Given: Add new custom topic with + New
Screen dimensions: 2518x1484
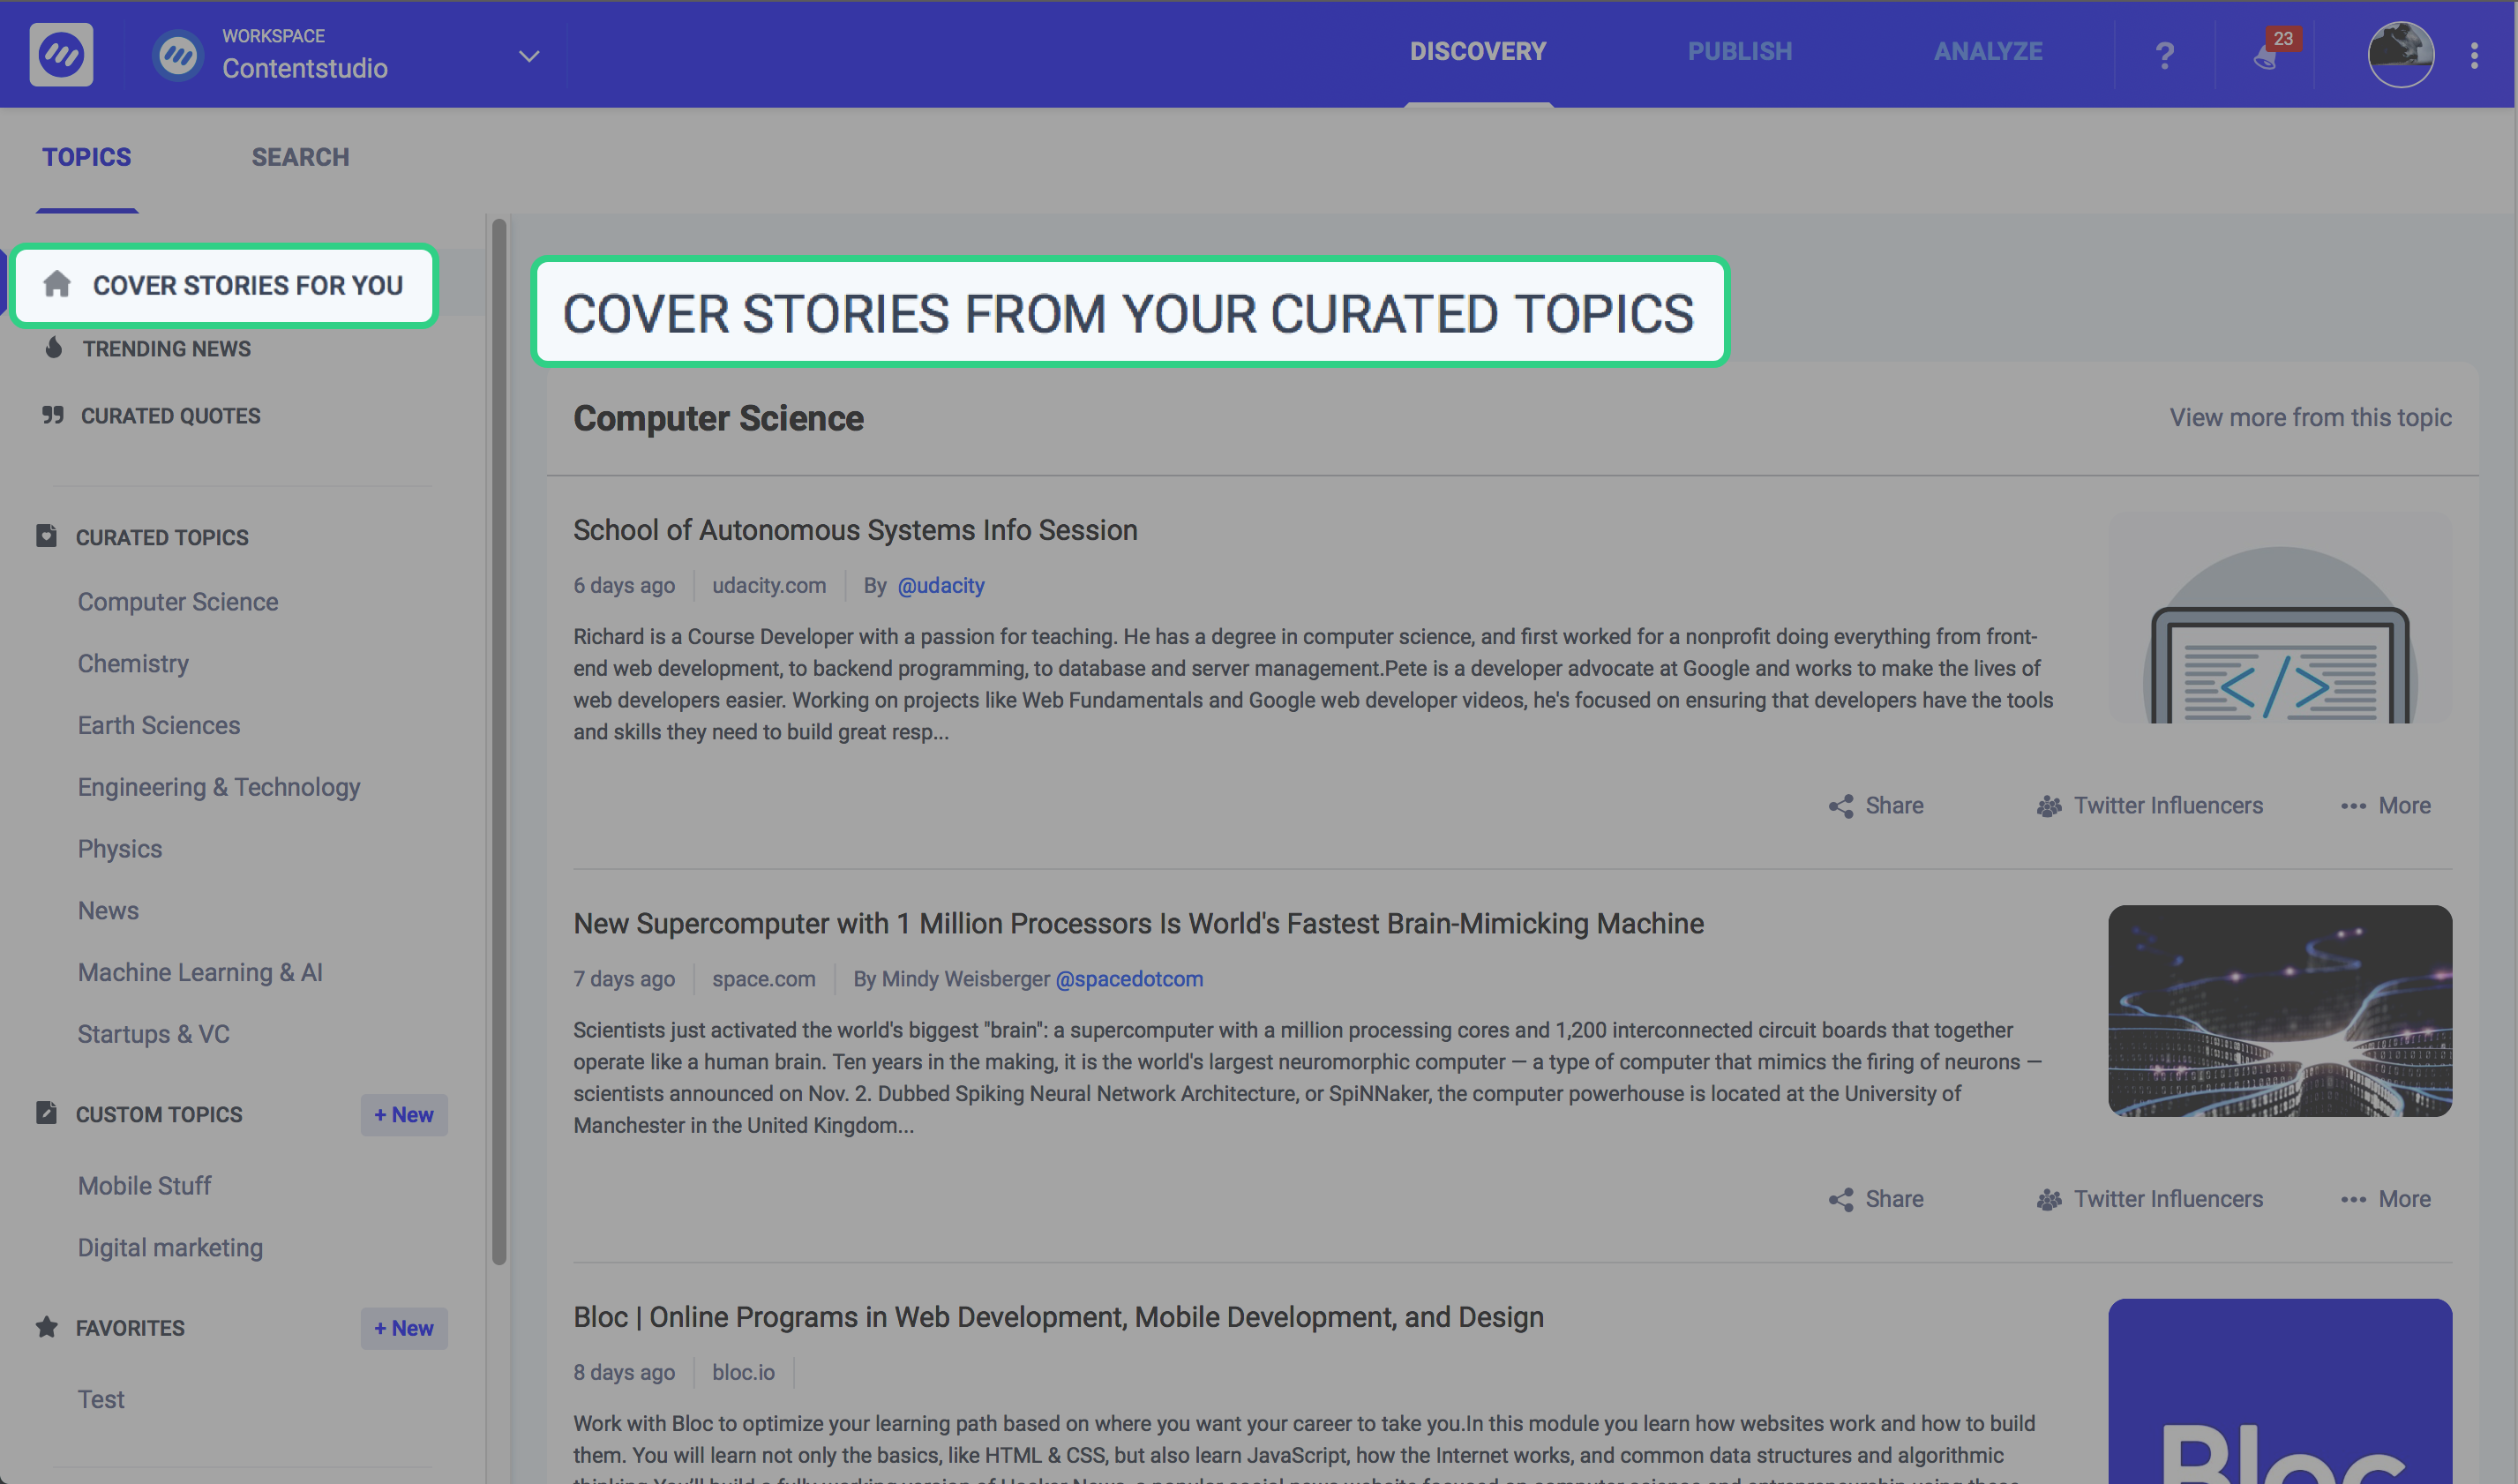Looking at the screenshot, I should click(403, 1114).
